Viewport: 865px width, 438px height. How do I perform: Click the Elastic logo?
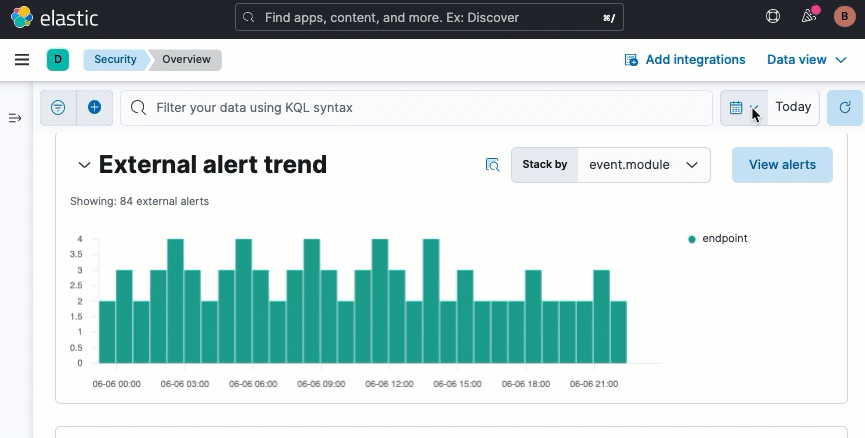(x=48, y=17)
